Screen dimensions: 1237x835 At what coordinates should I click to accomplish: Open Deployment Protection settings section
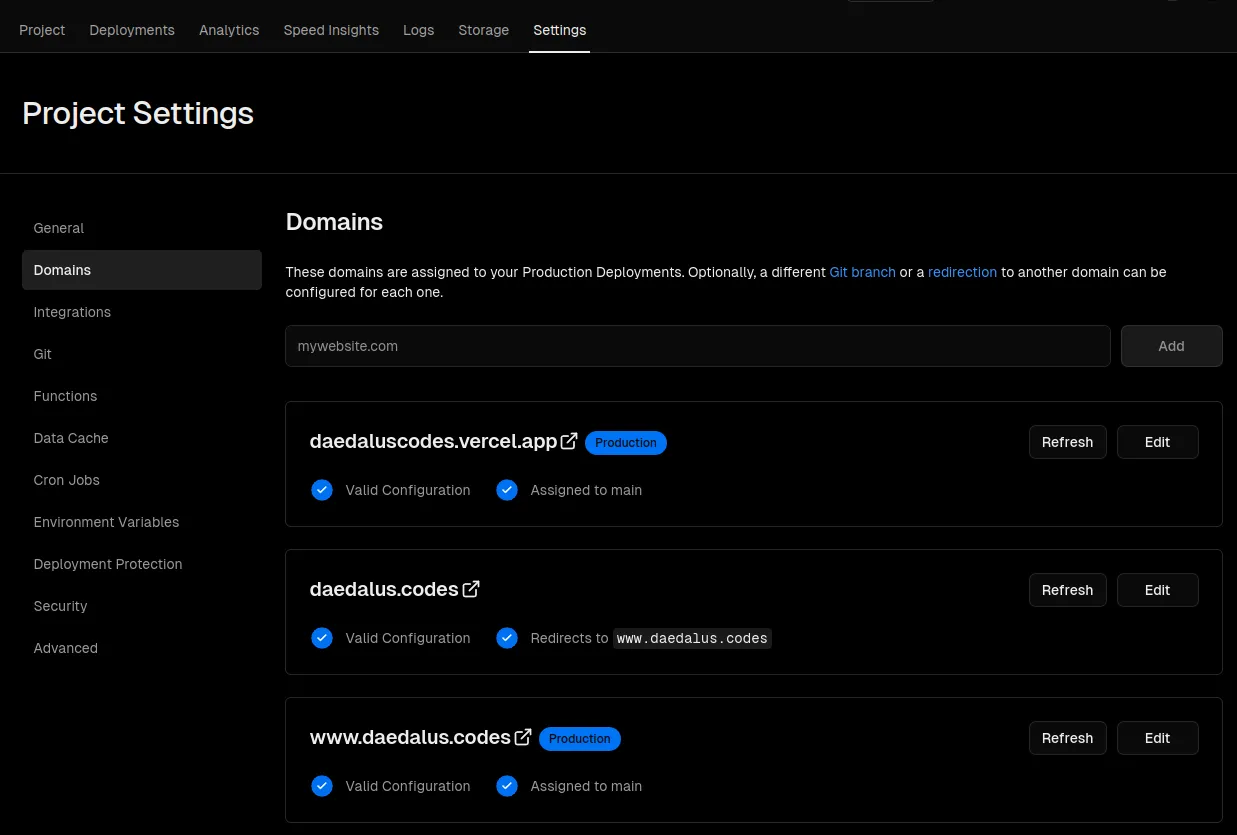pyautogui.click(x=108, y=564)
